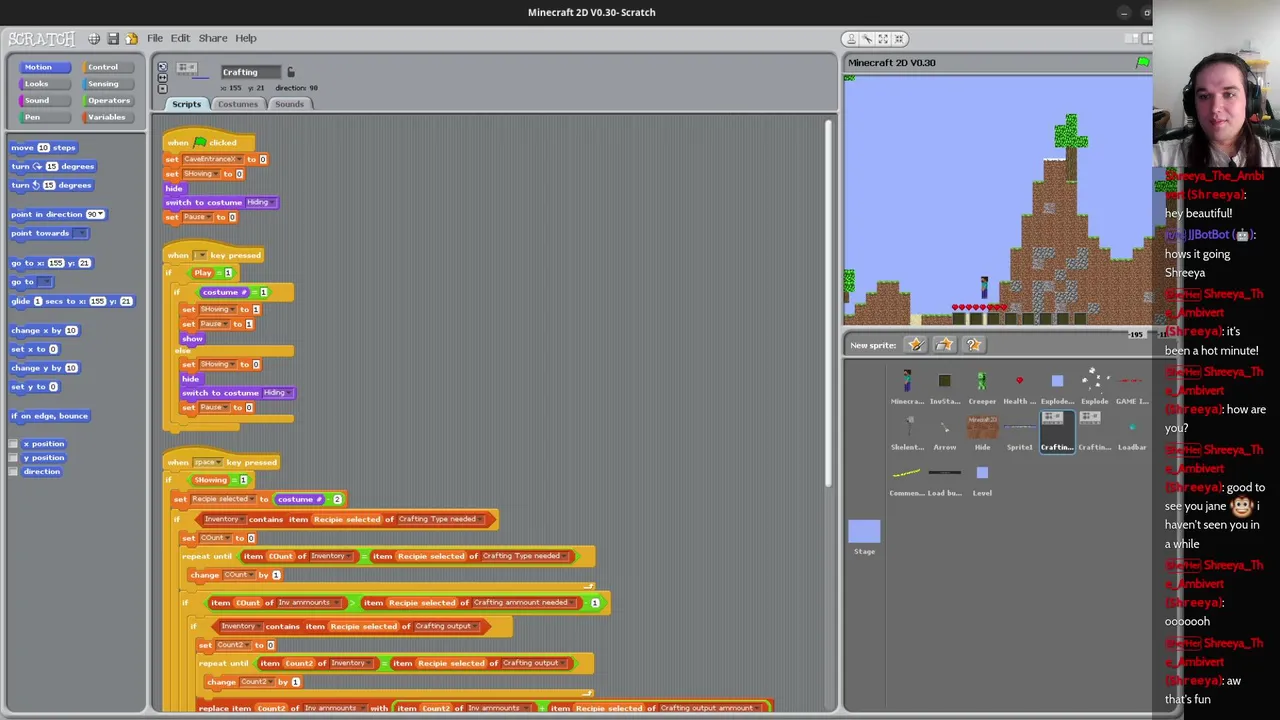This screenshot has width=1280, height=720.
Task: Select the delete scissors tool
Action: click(867, 39)
